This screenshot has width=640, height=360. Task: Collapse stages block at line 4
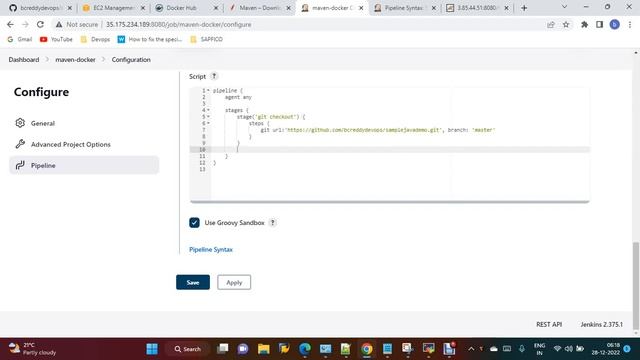tap(208, 110)
